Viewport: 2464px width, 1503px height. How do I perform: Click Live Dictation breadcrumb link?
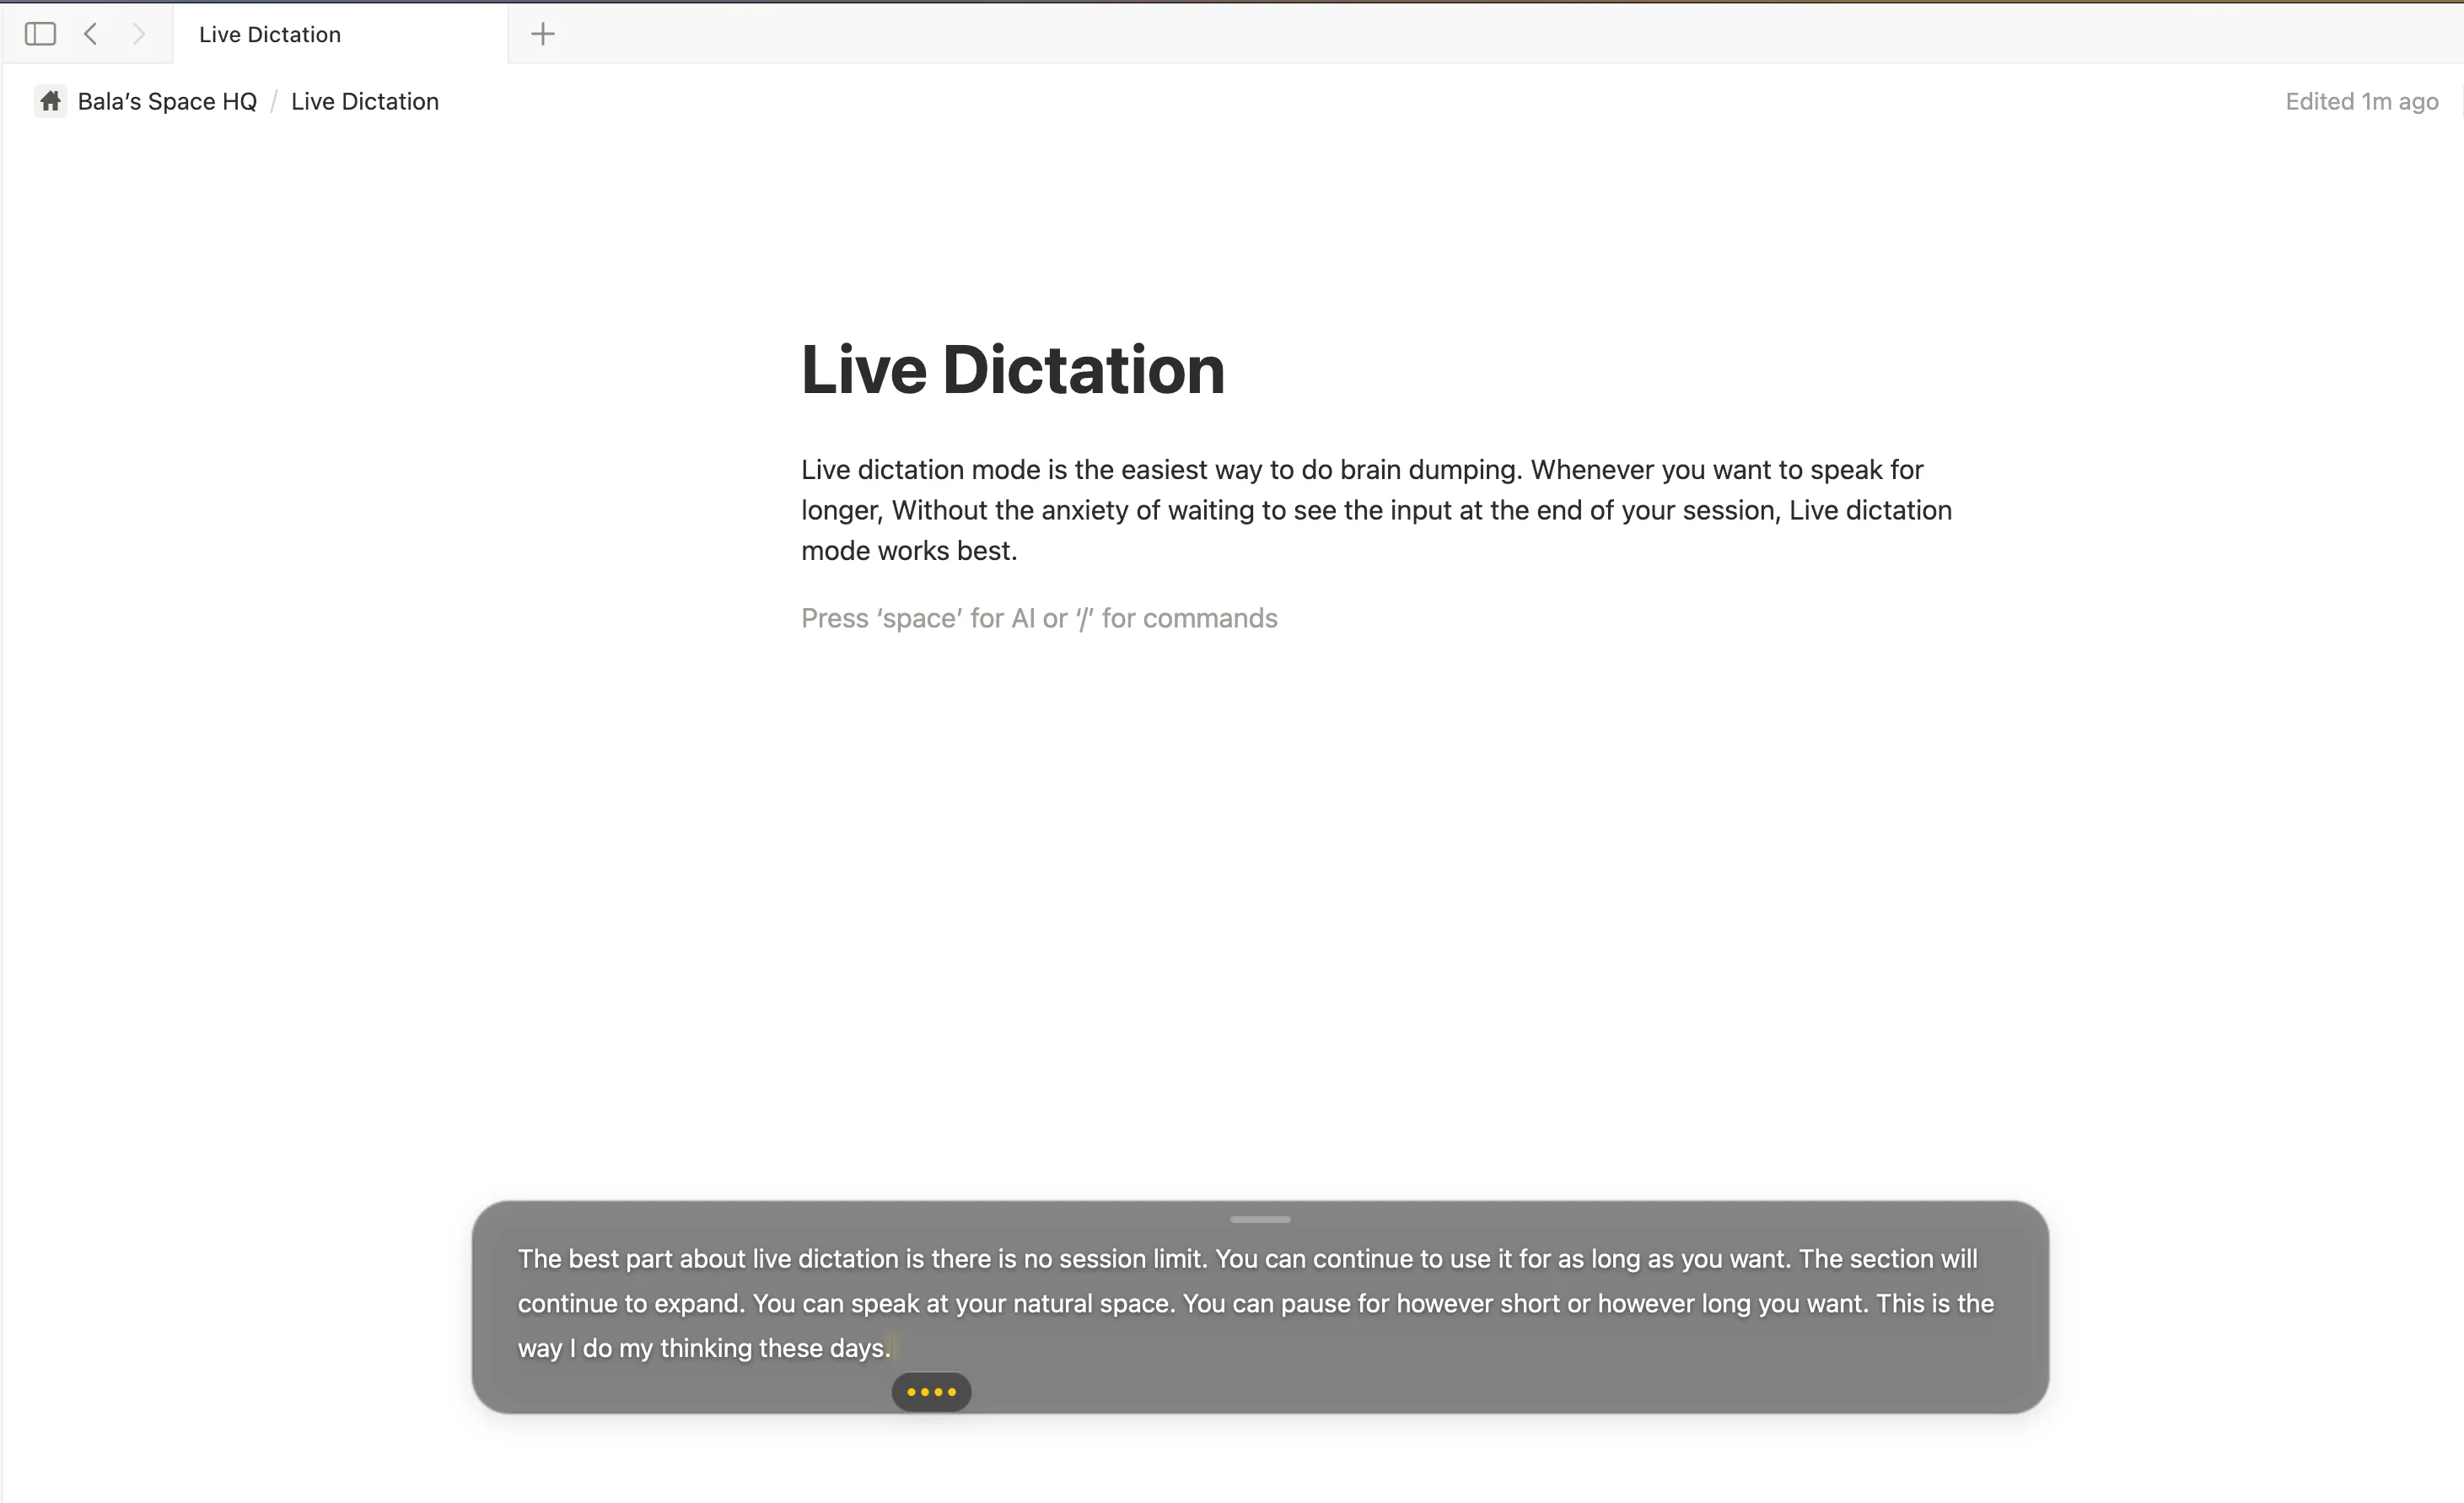tap(365, 101)
